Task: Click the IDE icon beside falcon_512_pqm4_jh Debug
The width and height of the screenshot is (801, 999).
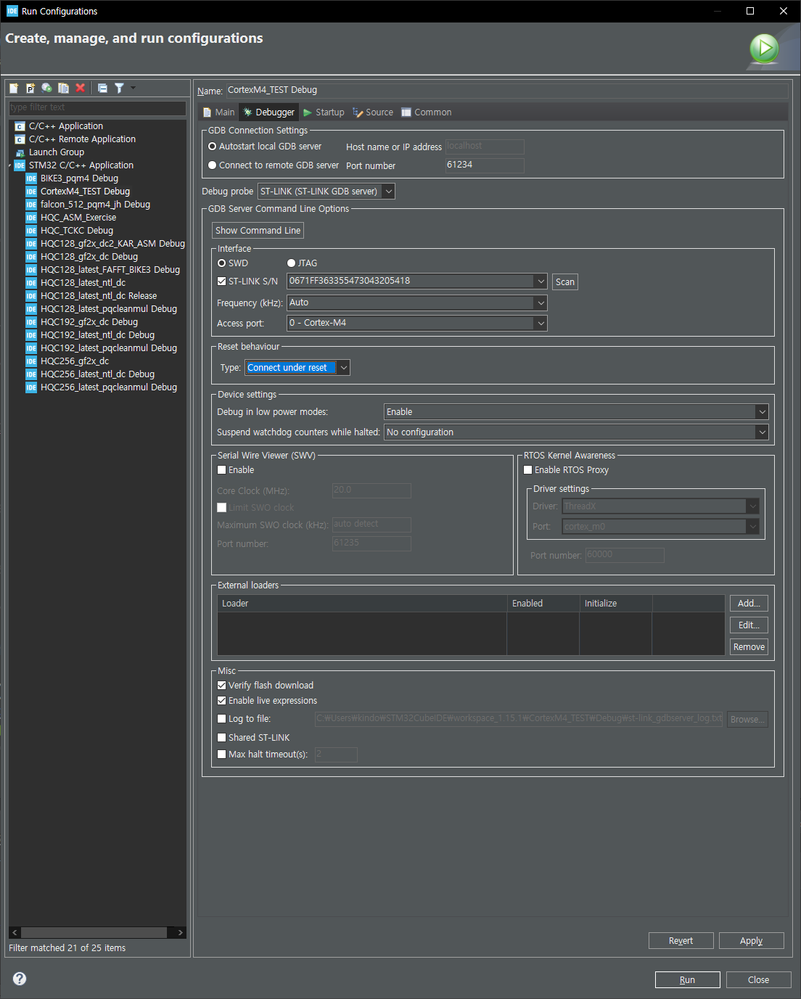Action: click(x=31, y=205)
